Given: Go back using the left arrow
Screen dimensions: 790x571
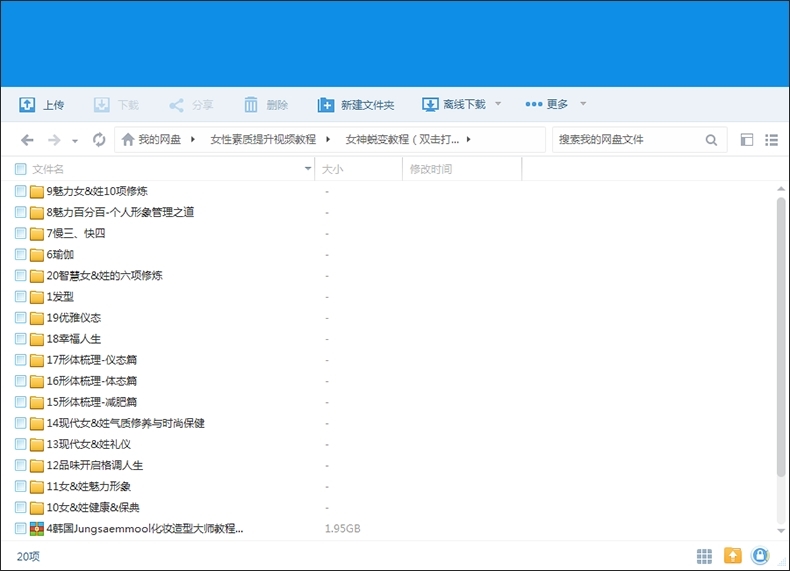Looking at the screenshot, I should pyautogui.click(x=27, y=140).
